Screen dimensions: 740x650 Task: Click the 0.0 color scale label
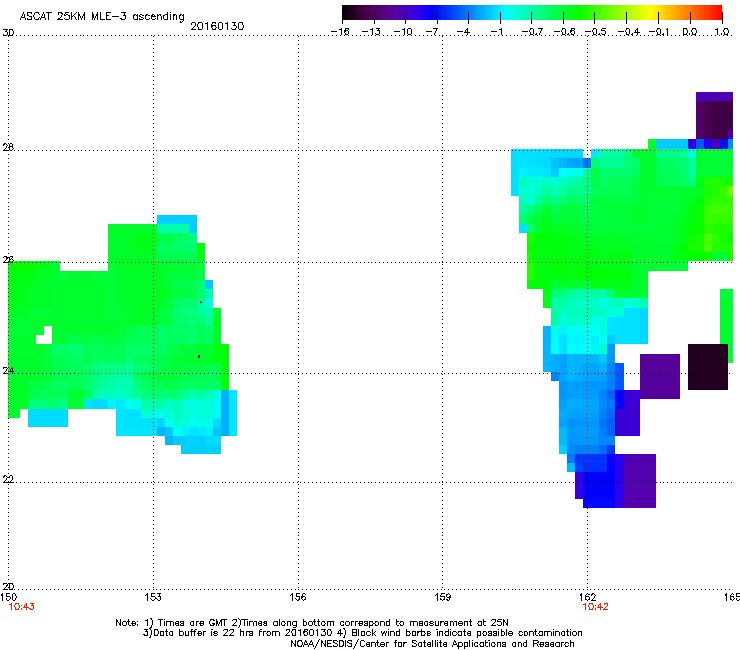(x=690, y=32)
